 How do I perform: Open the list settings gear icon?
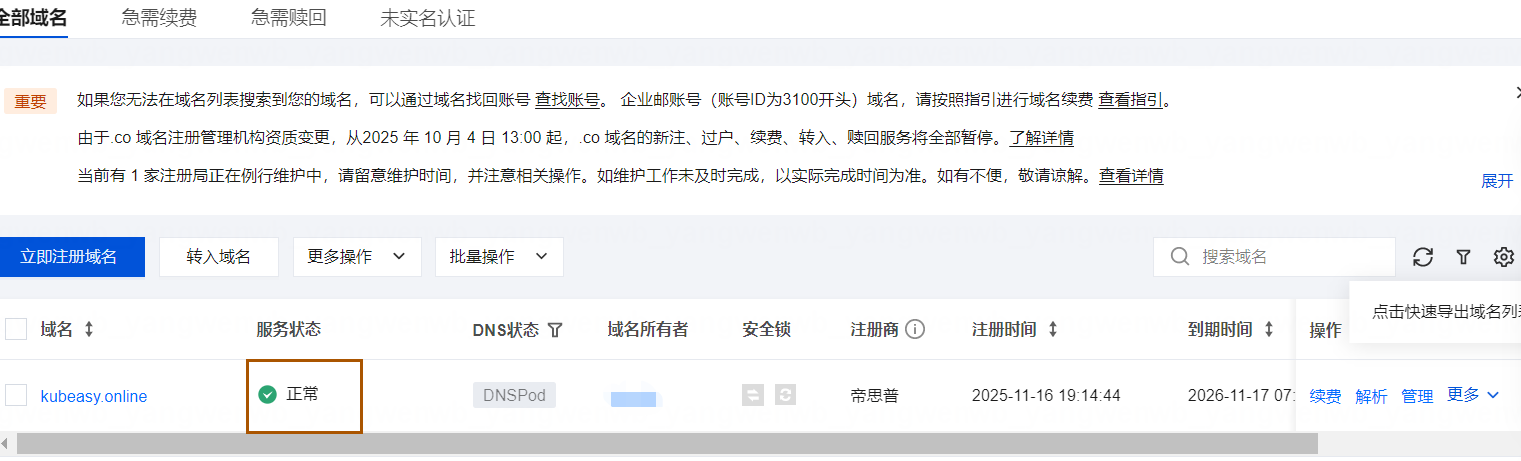point(1504,257)
